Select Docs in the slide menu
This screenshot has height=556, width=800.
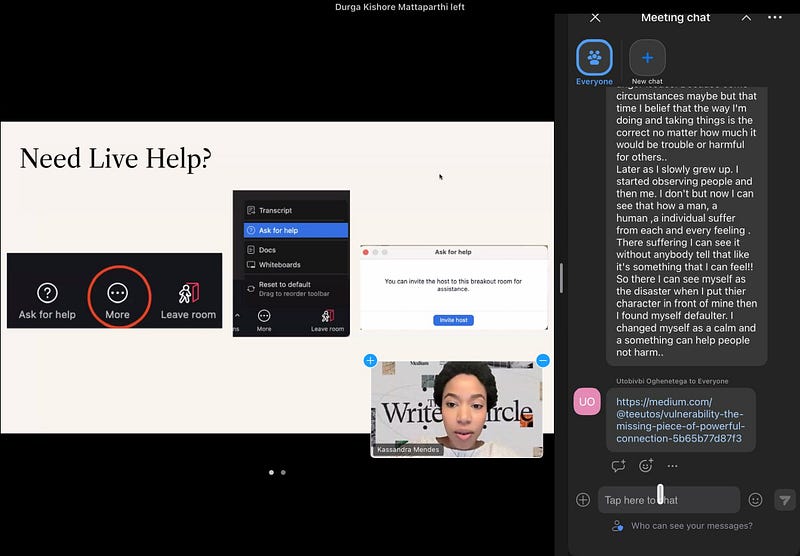(x=295, y=250)
